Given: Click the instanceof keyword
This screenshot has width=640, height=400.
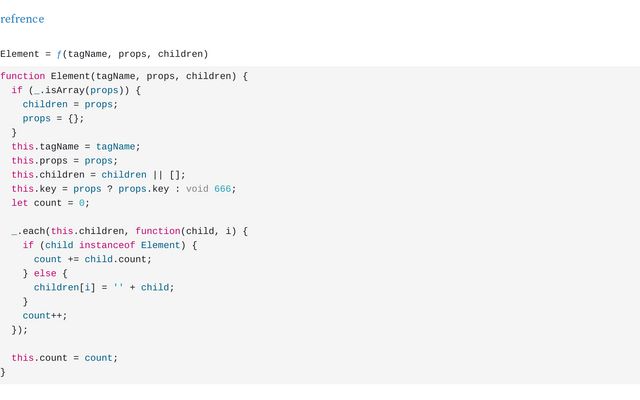Looking at the screenshot, I should (107, 245).
